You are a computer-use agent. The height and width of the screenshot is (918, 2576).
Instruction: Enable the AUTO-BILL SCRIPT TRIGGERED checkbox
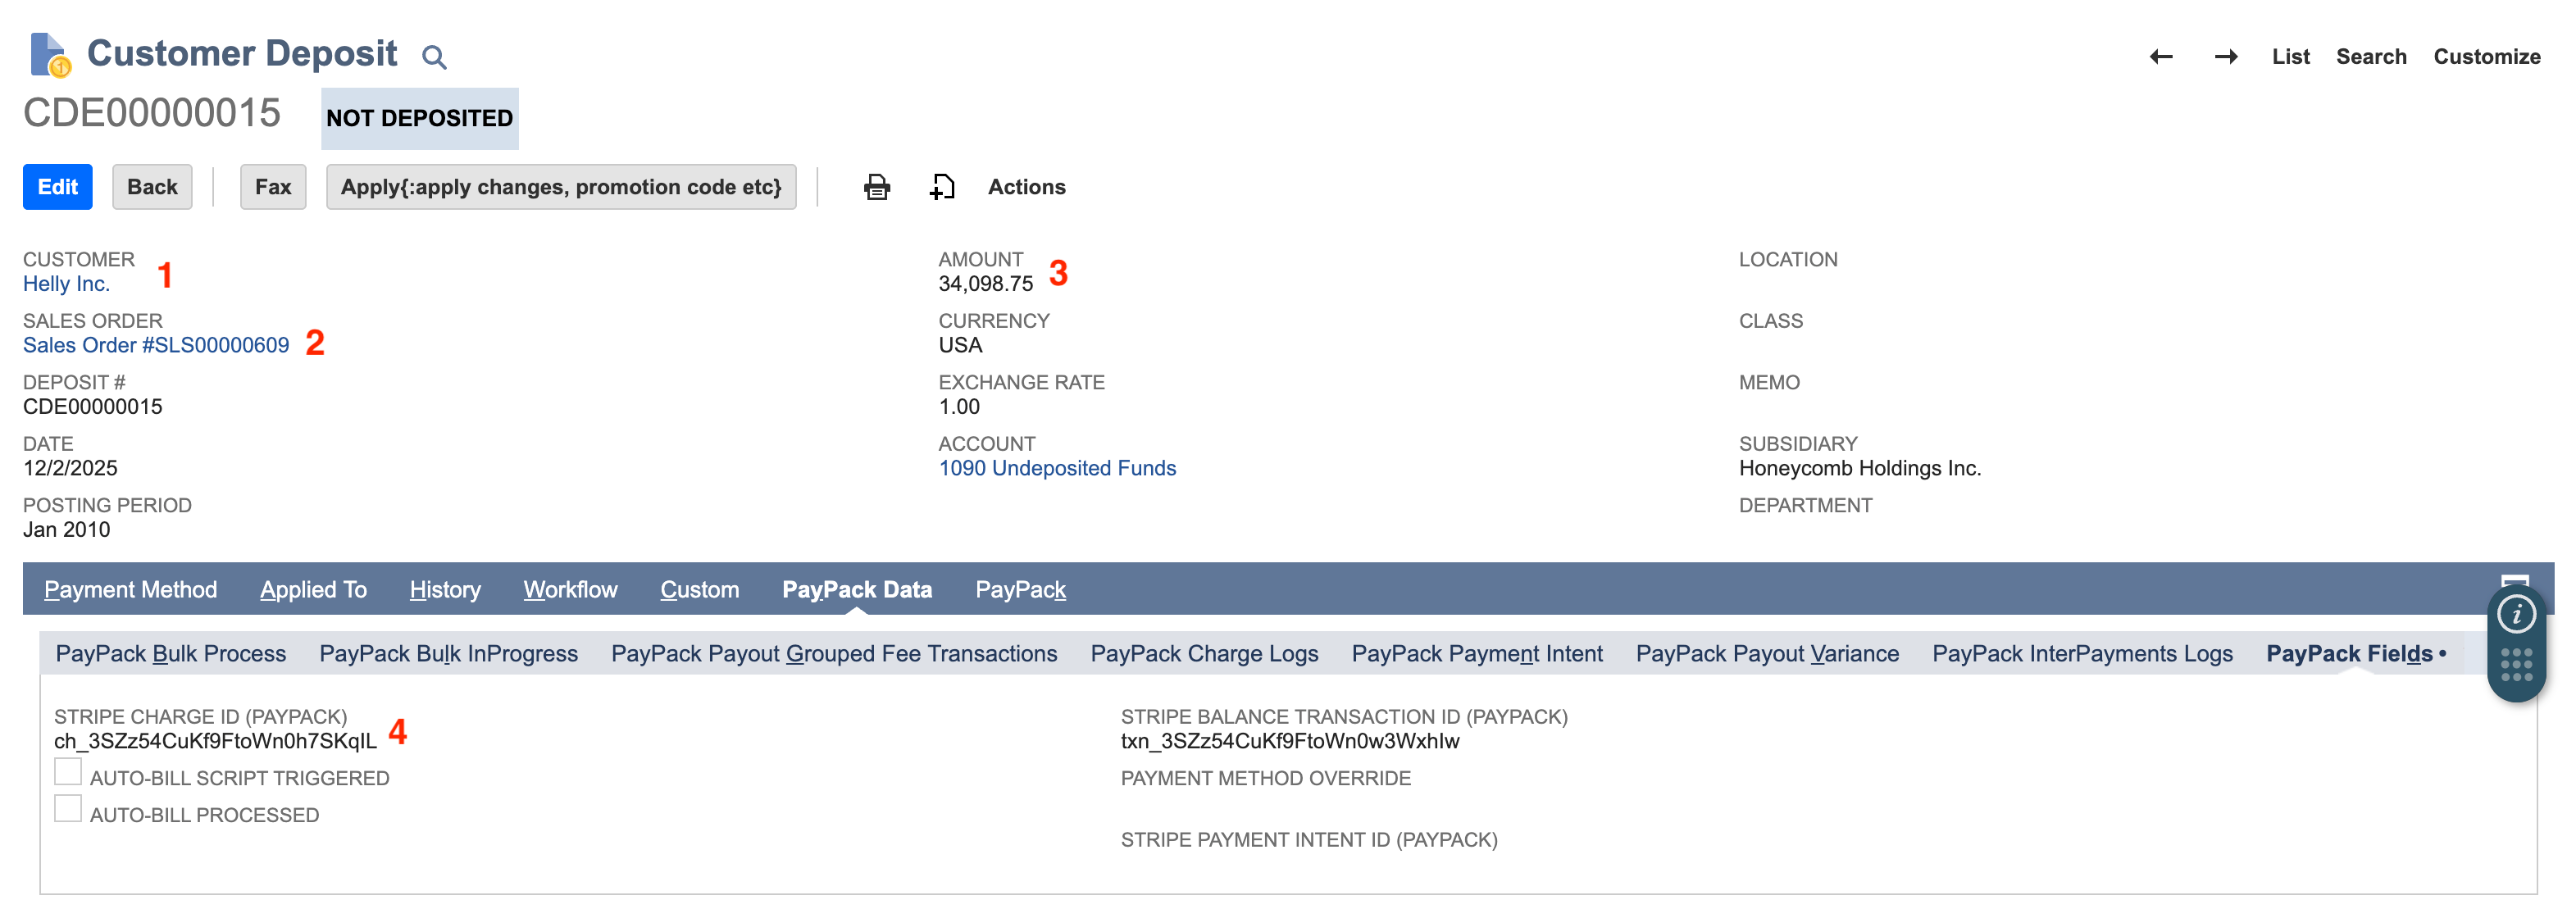[67, 771]
